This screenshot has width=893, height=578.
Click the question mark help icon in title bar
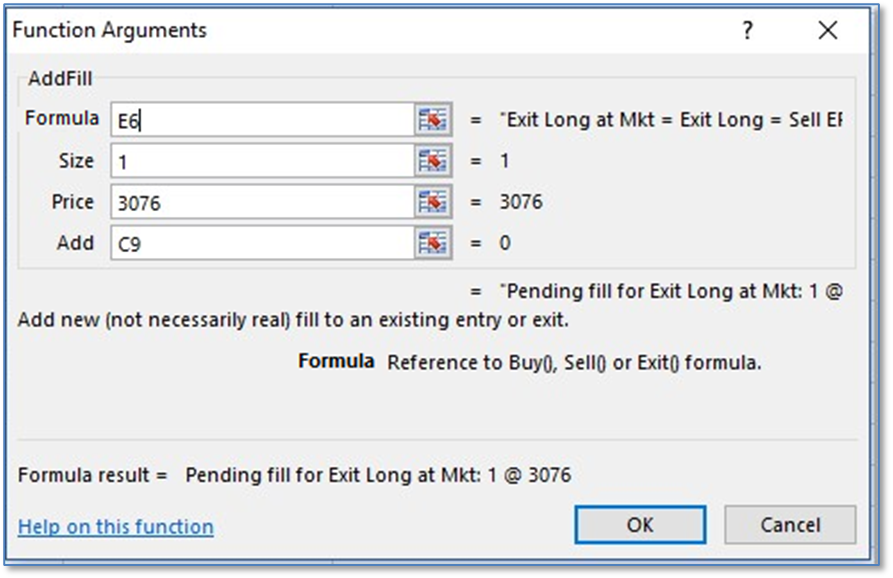click(x=747, y=31)
